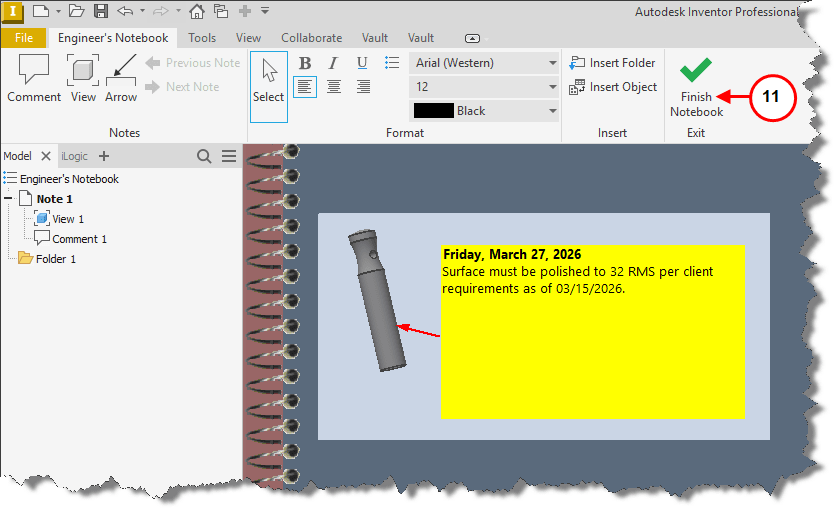Open the Undo history dropdown arrow
834x508 pixels.
tap(142, 11)
